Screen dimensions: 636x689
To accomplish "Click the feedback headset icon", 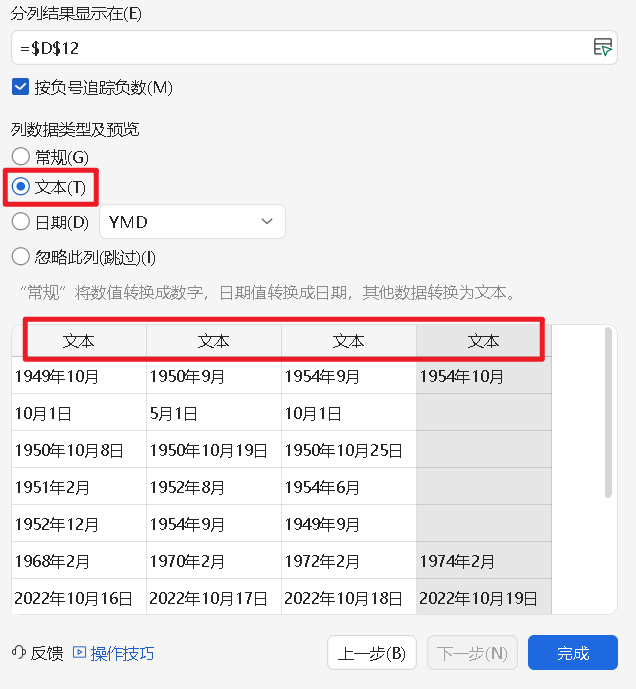I will (19, 653).
